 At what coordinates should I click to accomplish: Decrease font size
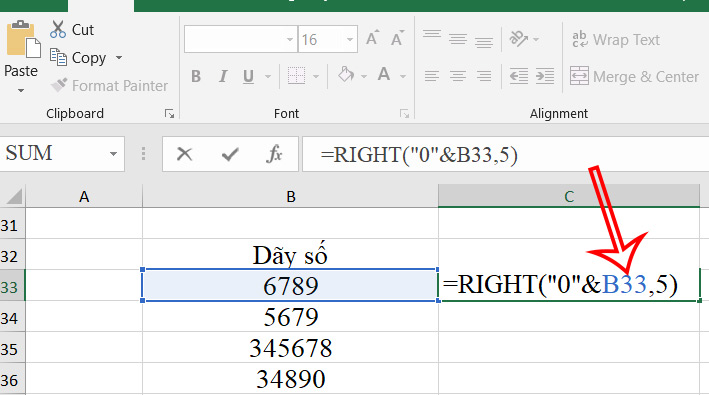[397, 38]
